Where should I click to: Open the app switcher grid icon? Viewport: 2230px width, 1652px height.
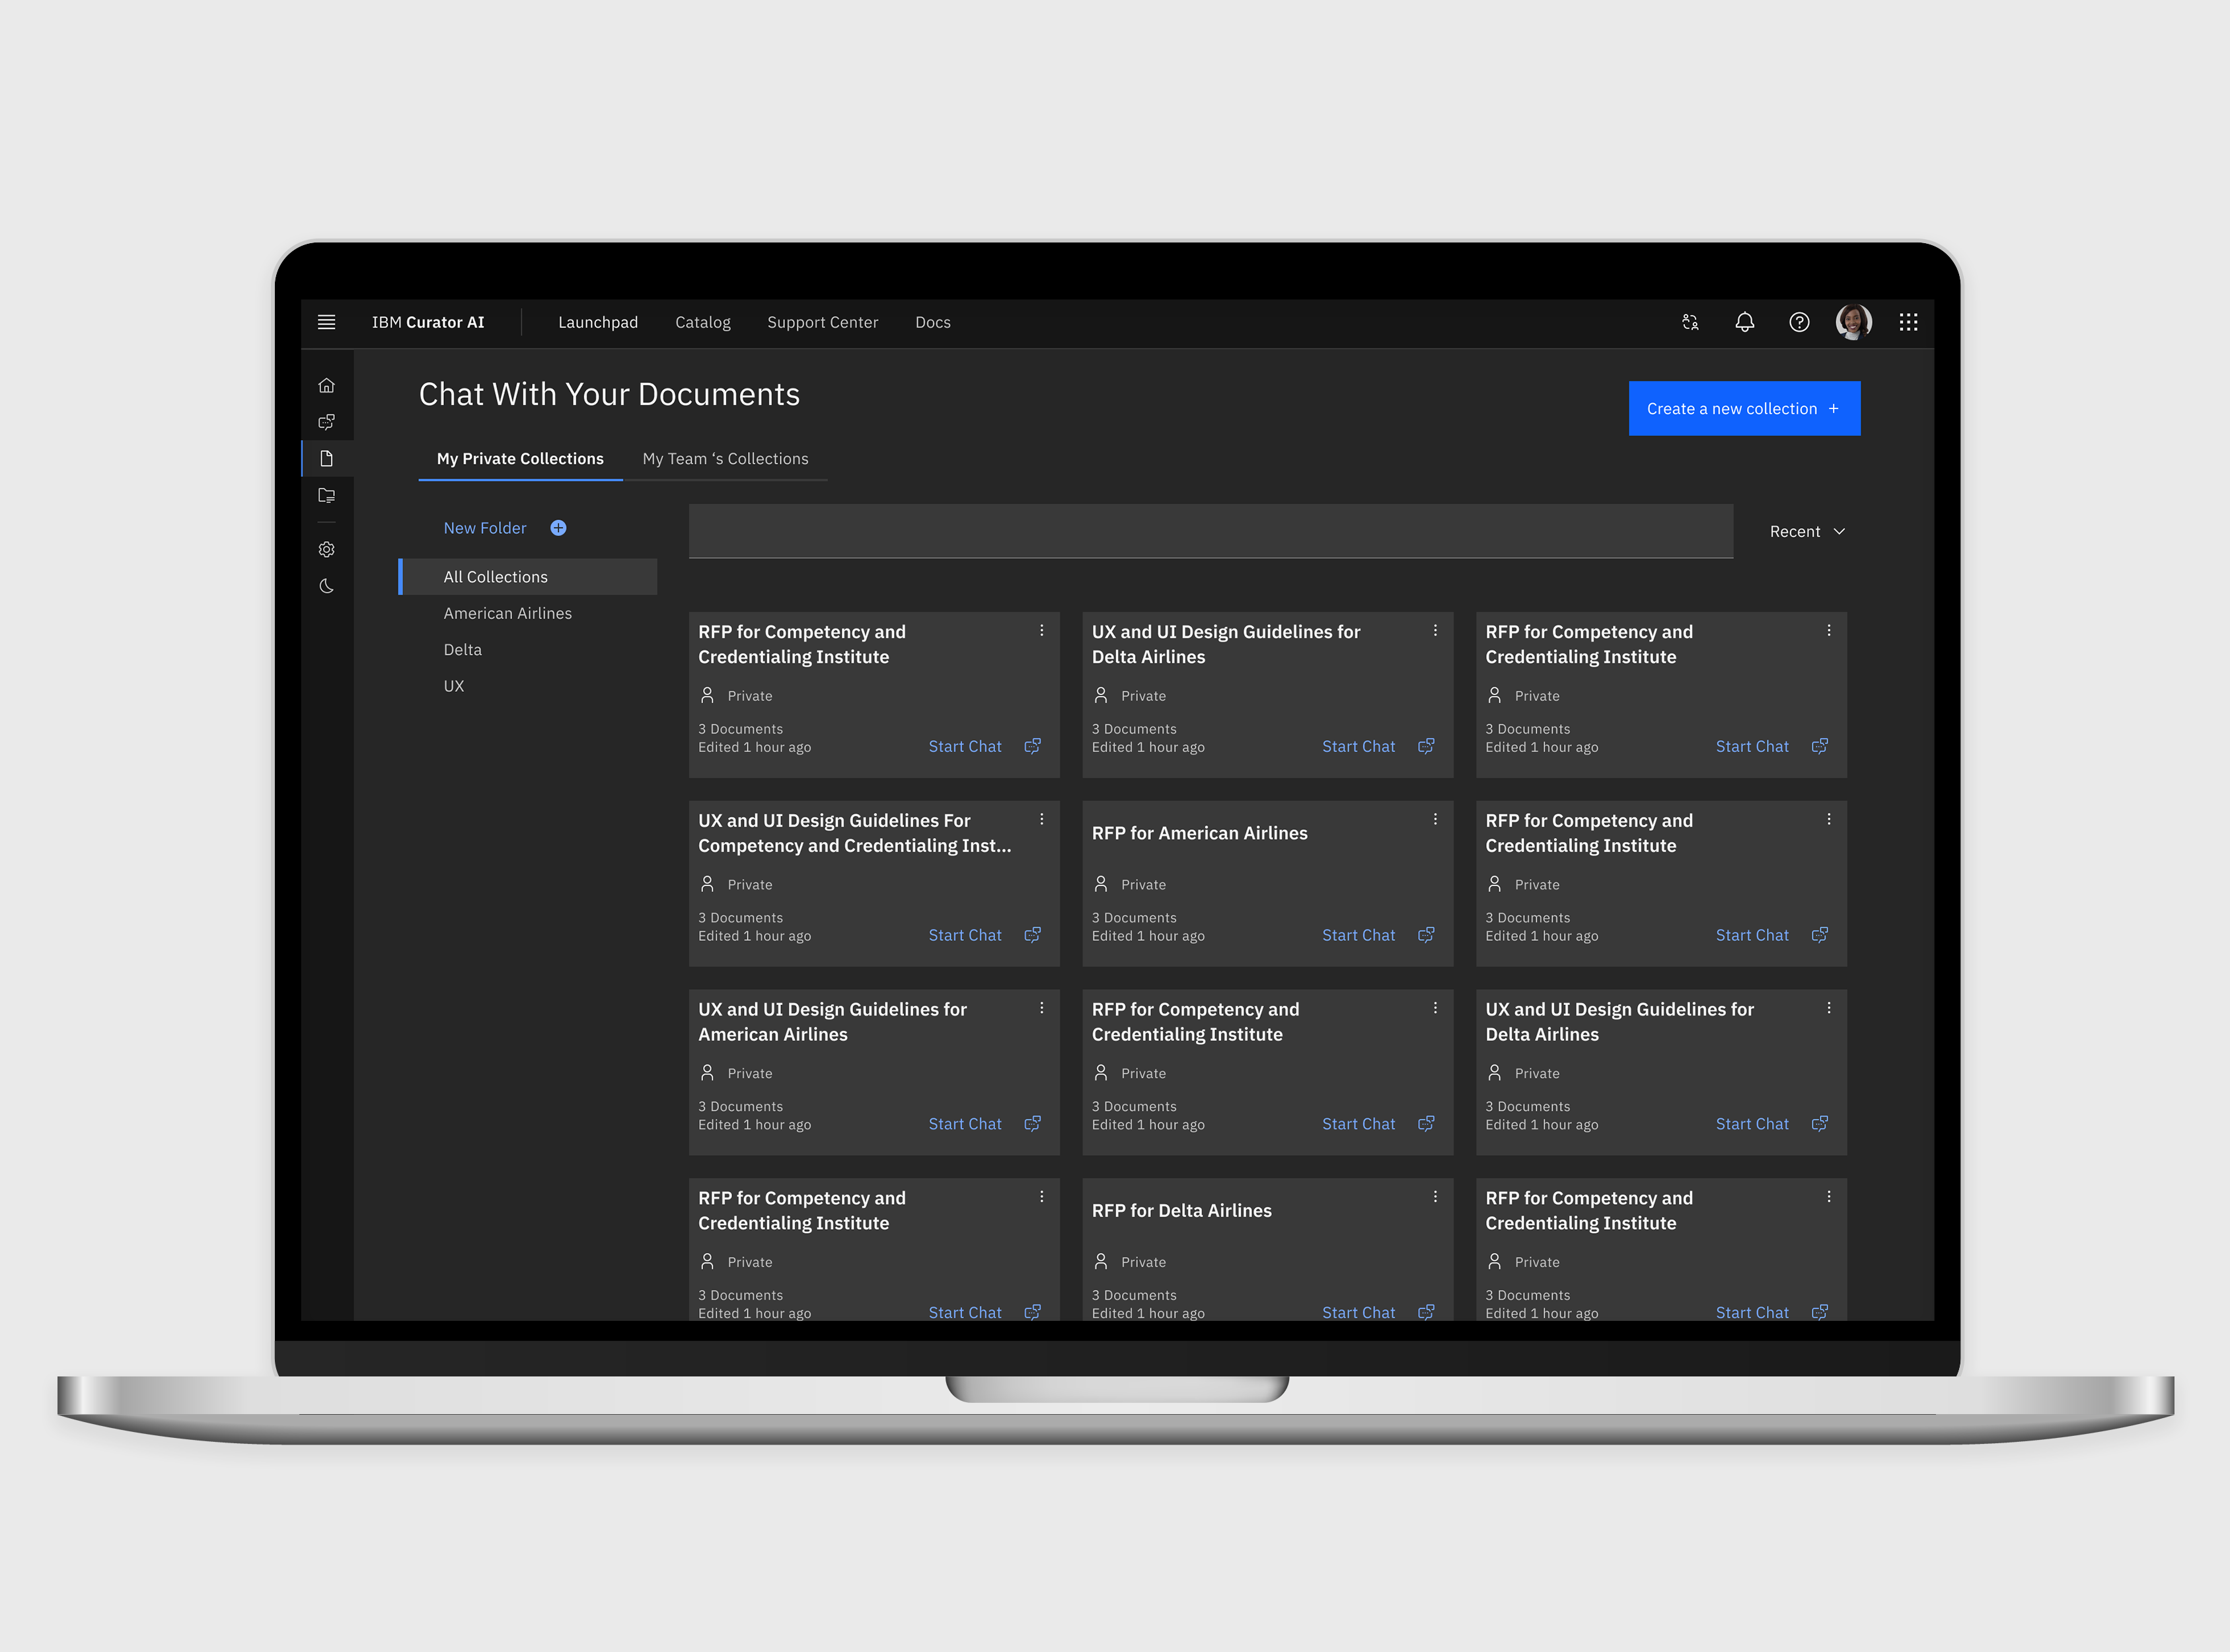[x=1908, y=322]
